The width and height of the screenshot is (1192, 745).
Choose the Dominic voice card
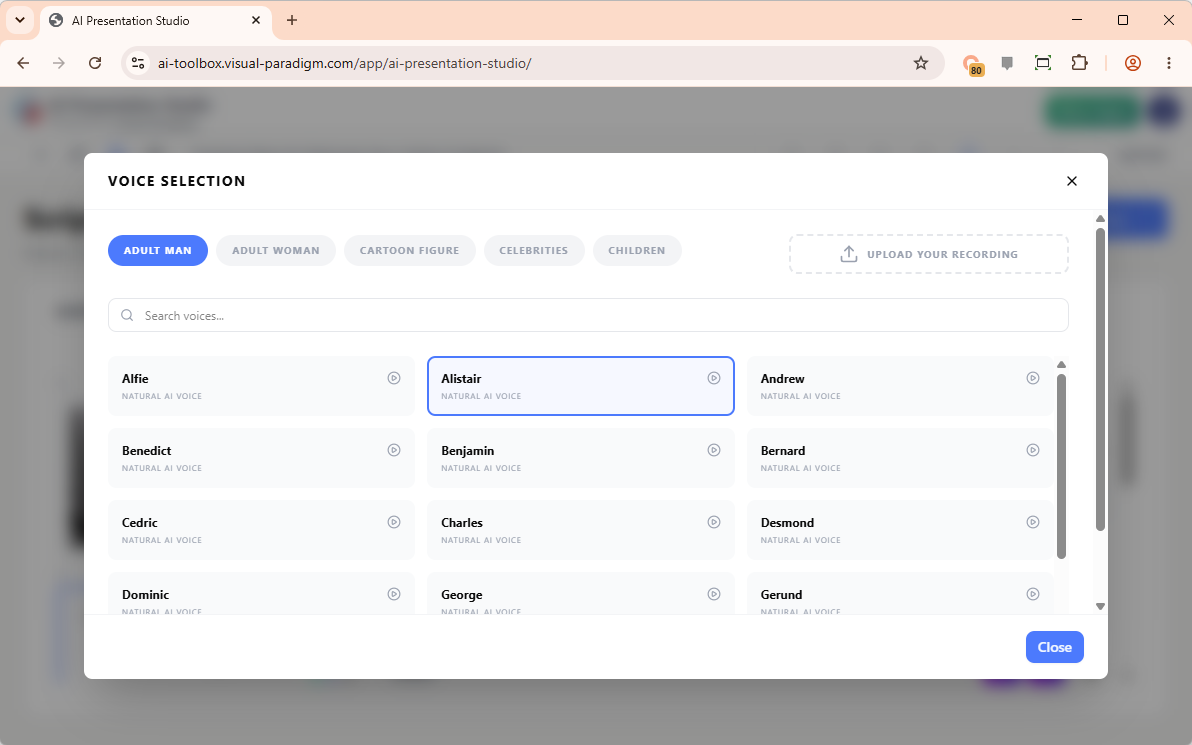(262, 593)
